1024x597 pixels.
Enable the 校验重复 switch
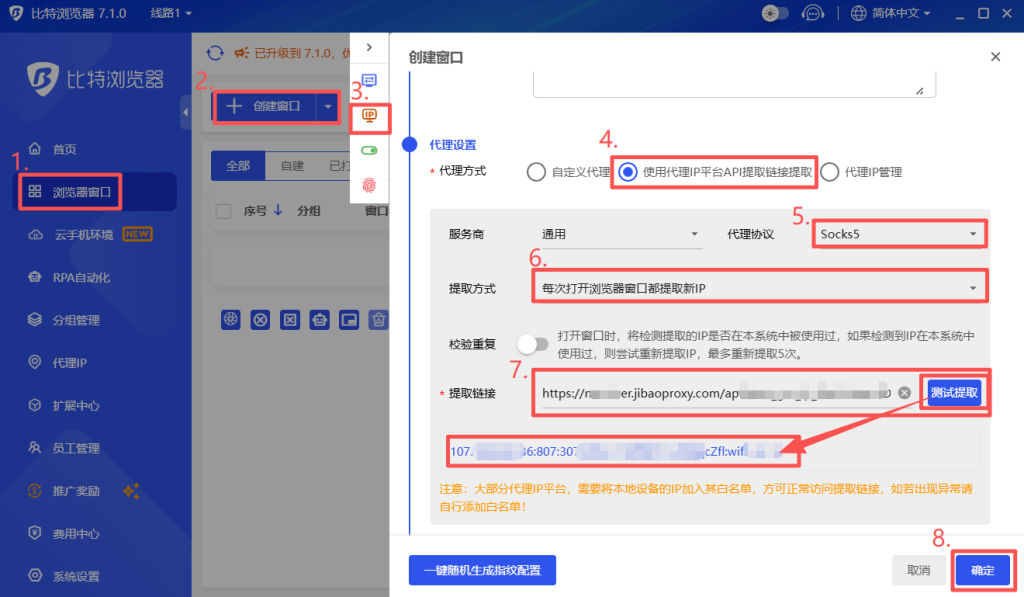pos(533,344)
